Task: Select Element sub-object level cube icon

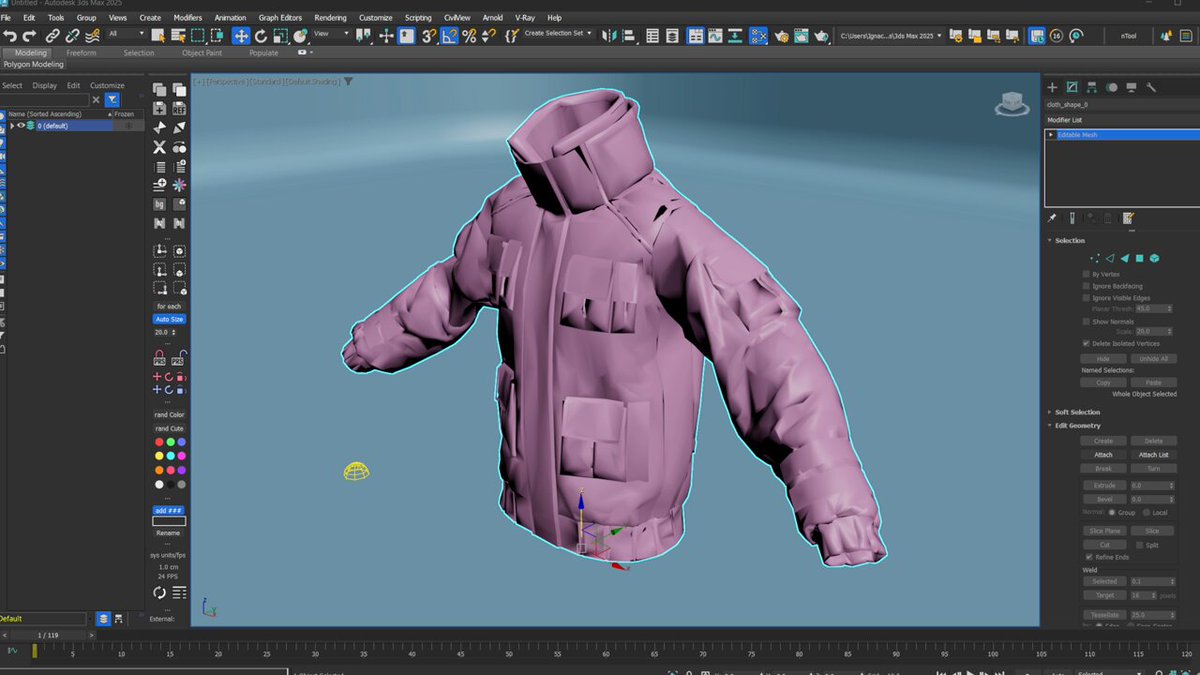Action: [1154, 258]
